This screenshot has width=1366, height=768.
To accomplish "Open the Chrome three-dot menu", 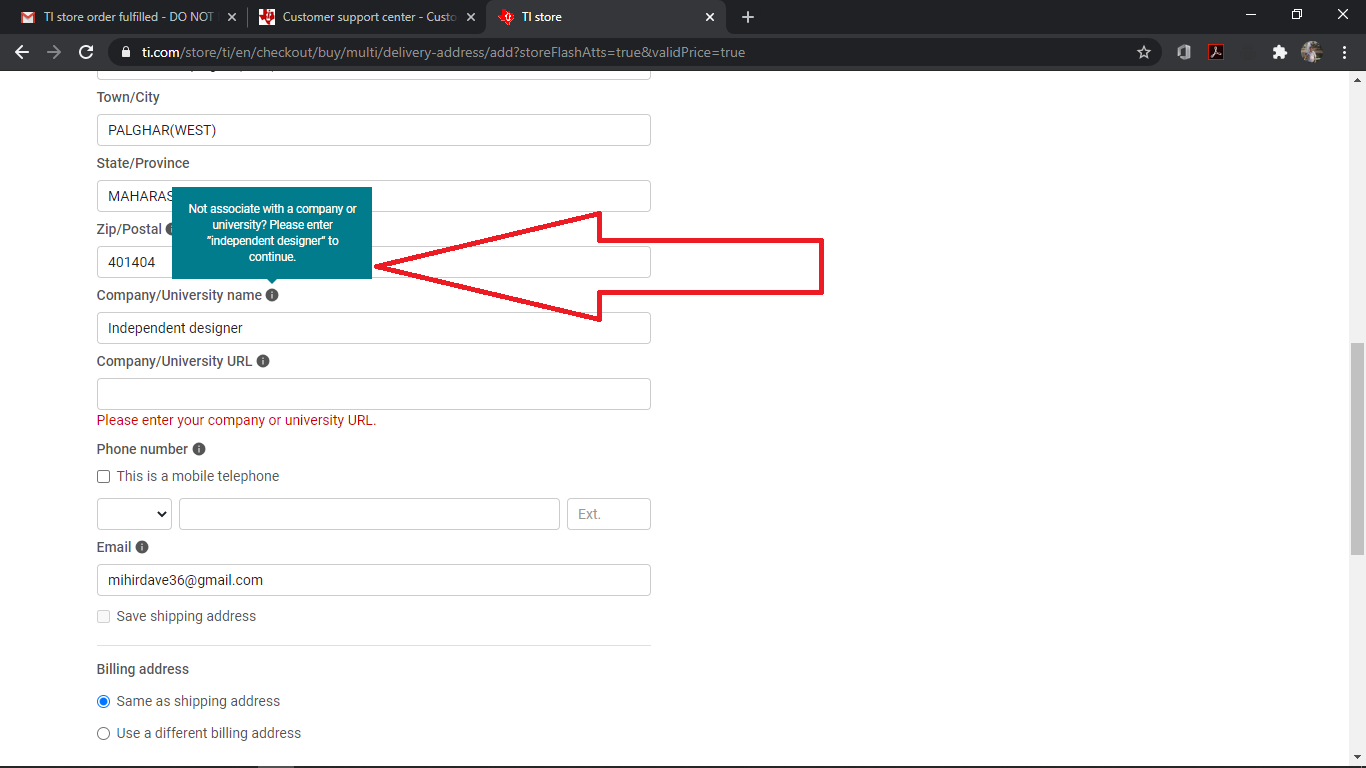I will (1343, 52).
